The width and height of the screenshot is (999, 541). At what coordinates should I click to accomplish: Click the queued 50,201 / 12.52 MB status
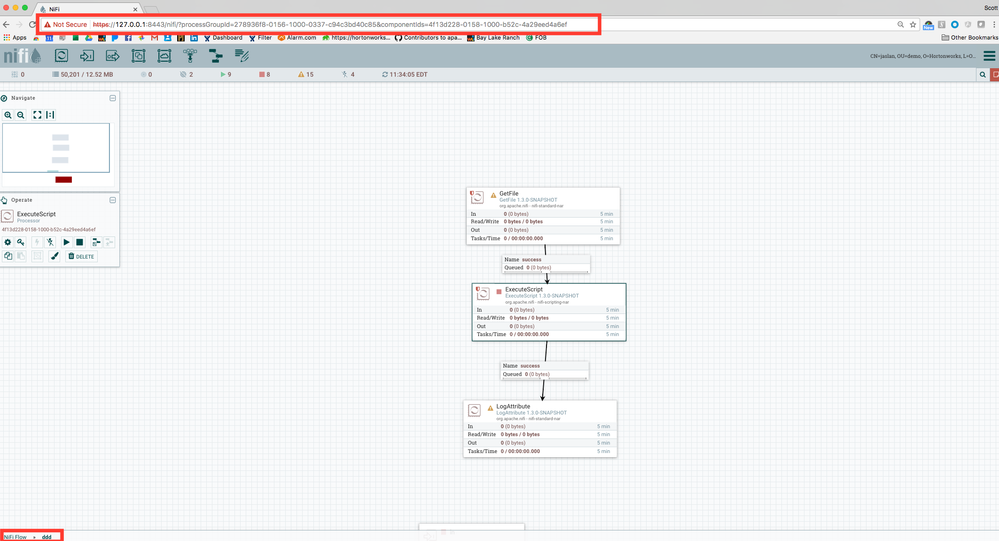click(x=83, y=75)
